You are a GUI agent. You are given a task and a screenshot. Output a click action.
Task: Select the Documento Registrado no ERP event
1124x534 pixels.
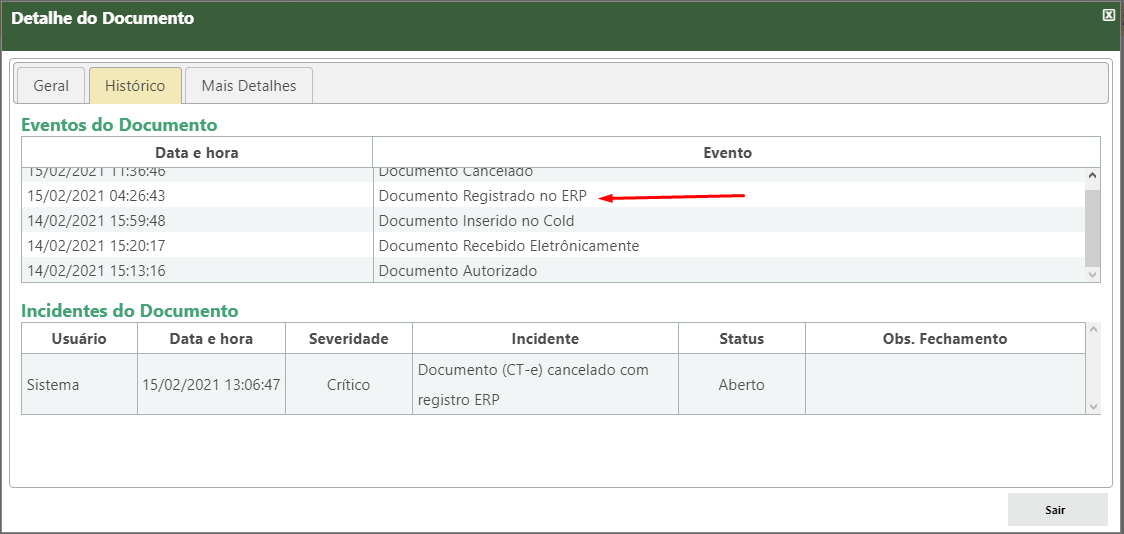(482, 196)
